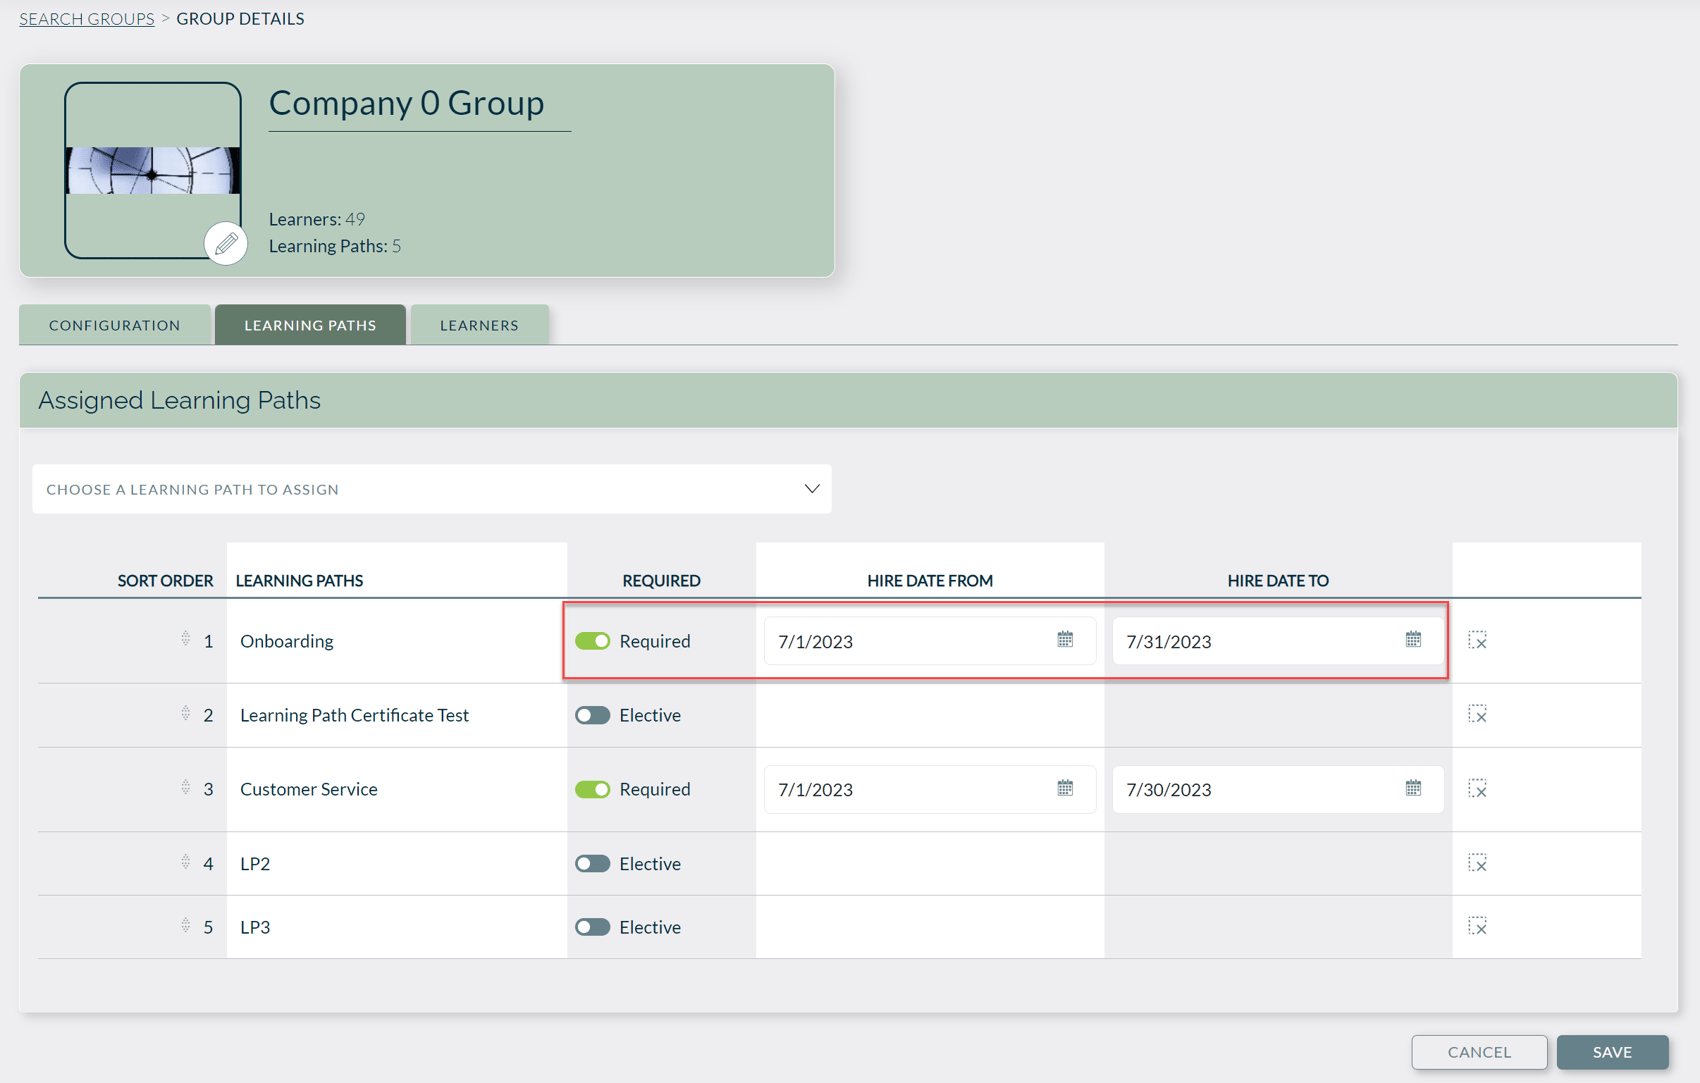Grab the sort handle for Learning Path Certificate Test
Image resolution: width=1700 pixels, height=1083 pixels.
pos(186,713)
